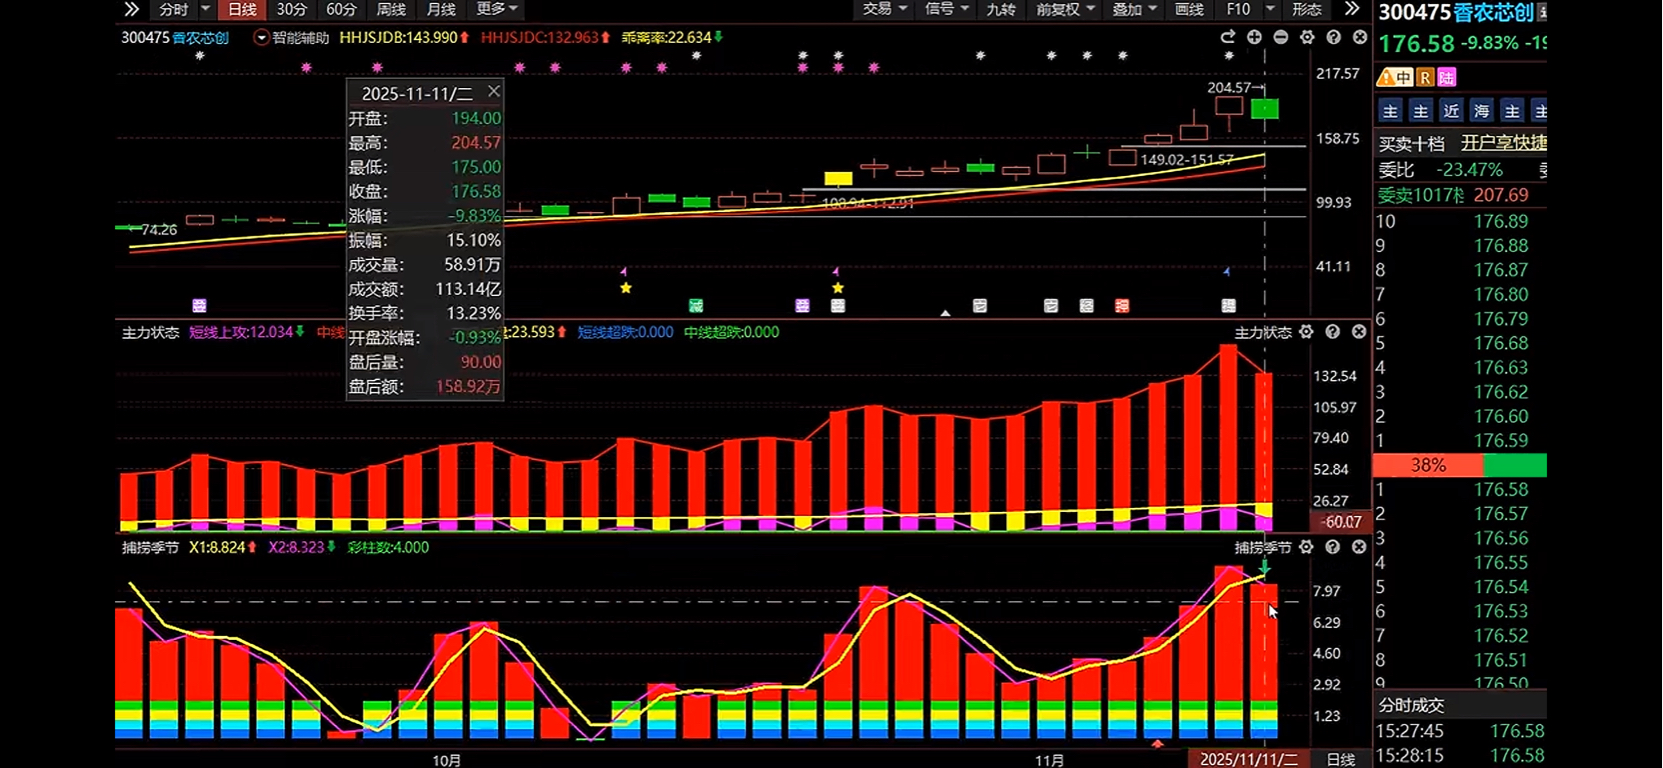Open 主力状态 indicator help icon
Image resolution: width=1663 pixels, height=768 pixels.
(1332, 332)
